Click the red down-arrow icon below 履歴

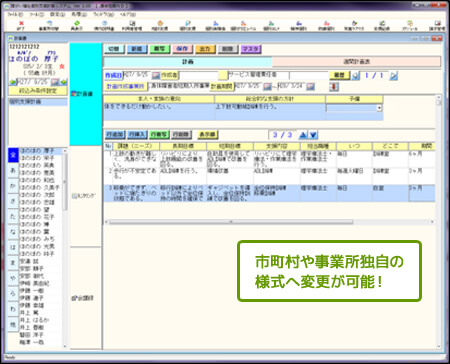(334, 87)
